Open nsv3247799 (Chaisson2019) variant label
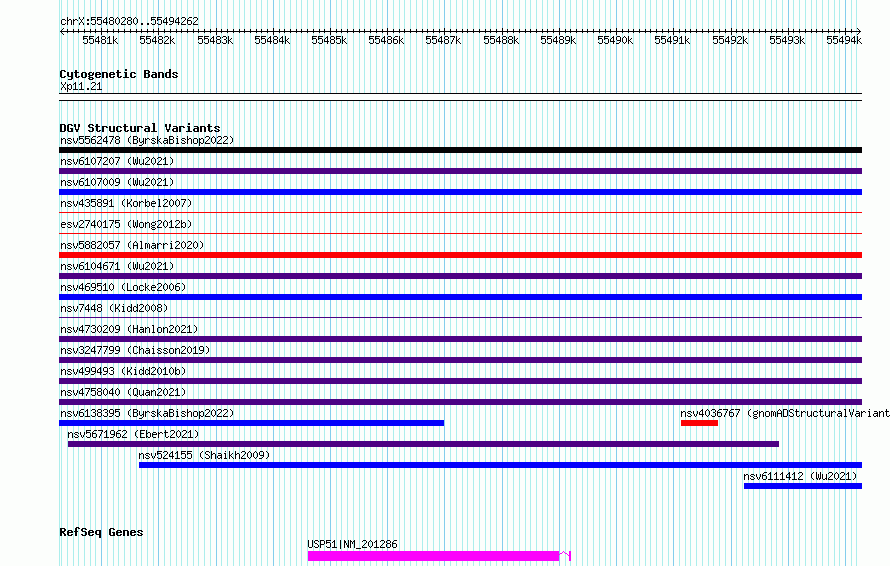This screenshot has width=890, height=566. point(135,350)
